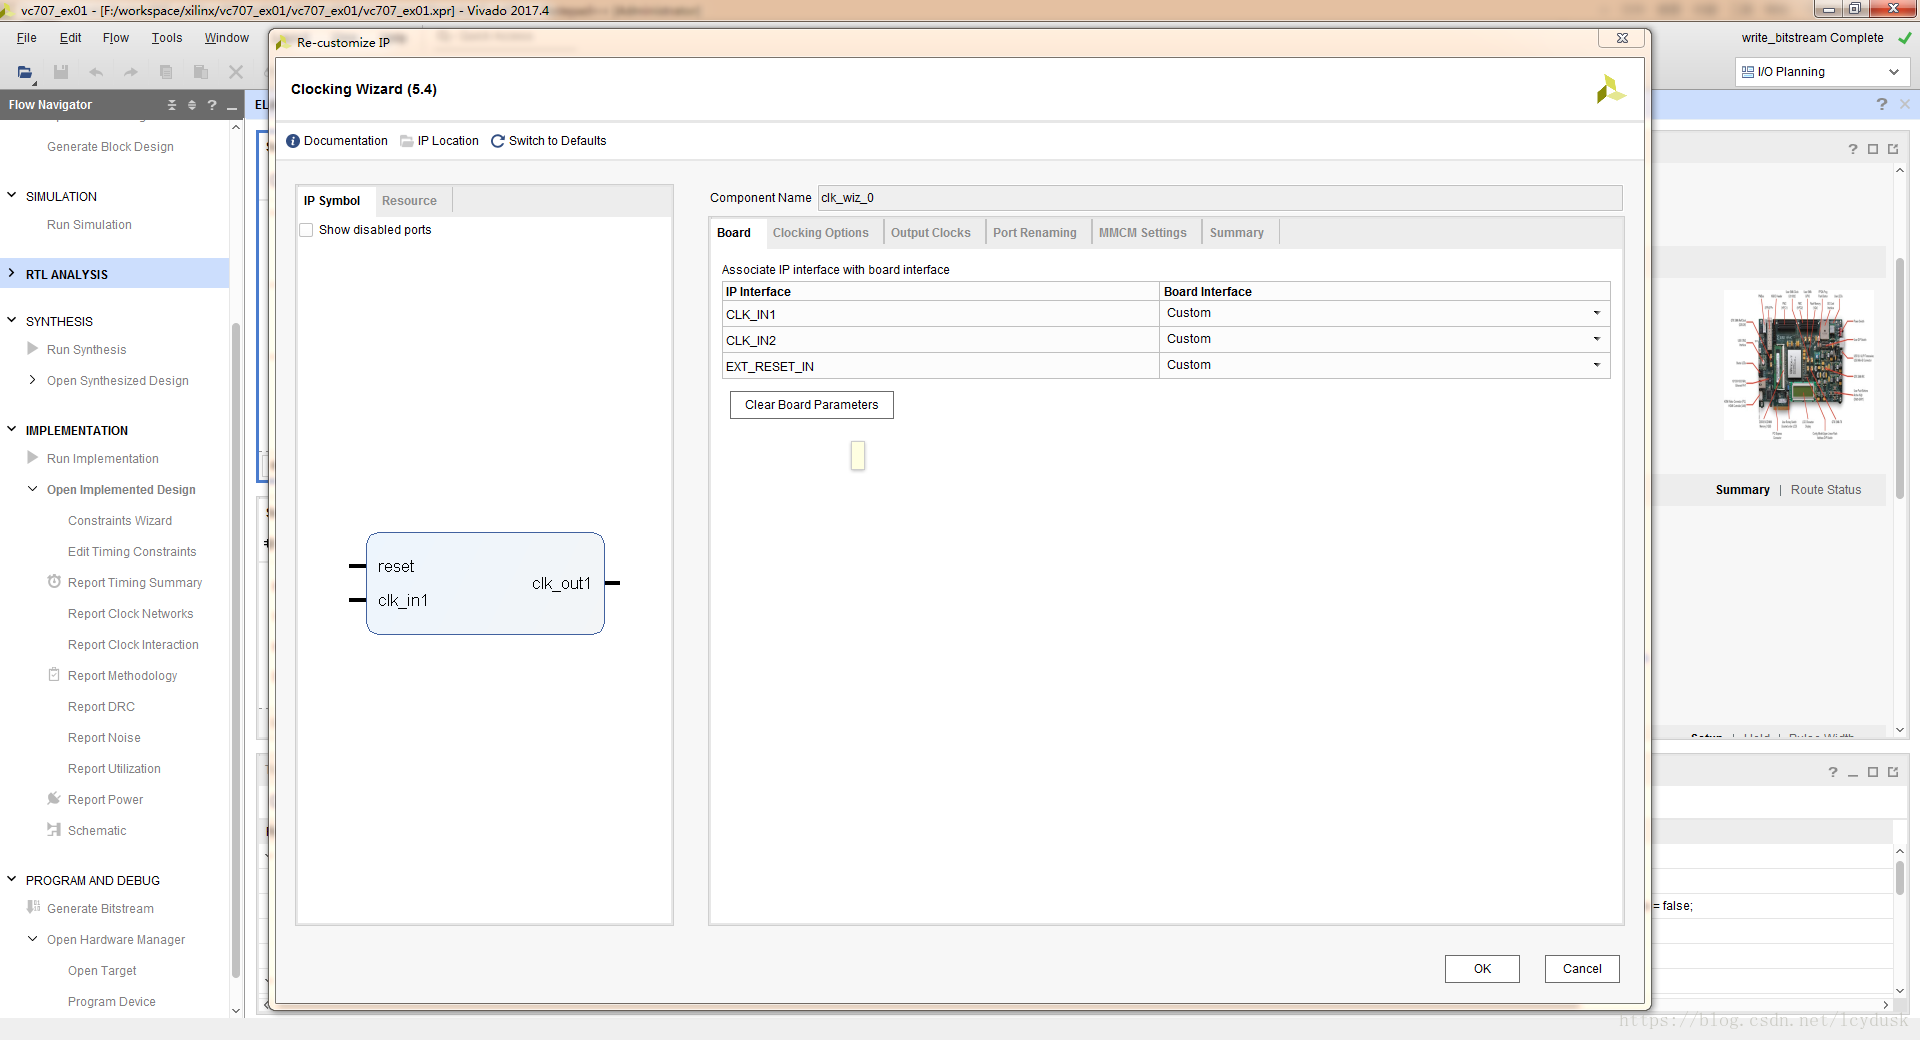
Task: Collapse Open Hardware Manager tree
Action: pos(33,939)
